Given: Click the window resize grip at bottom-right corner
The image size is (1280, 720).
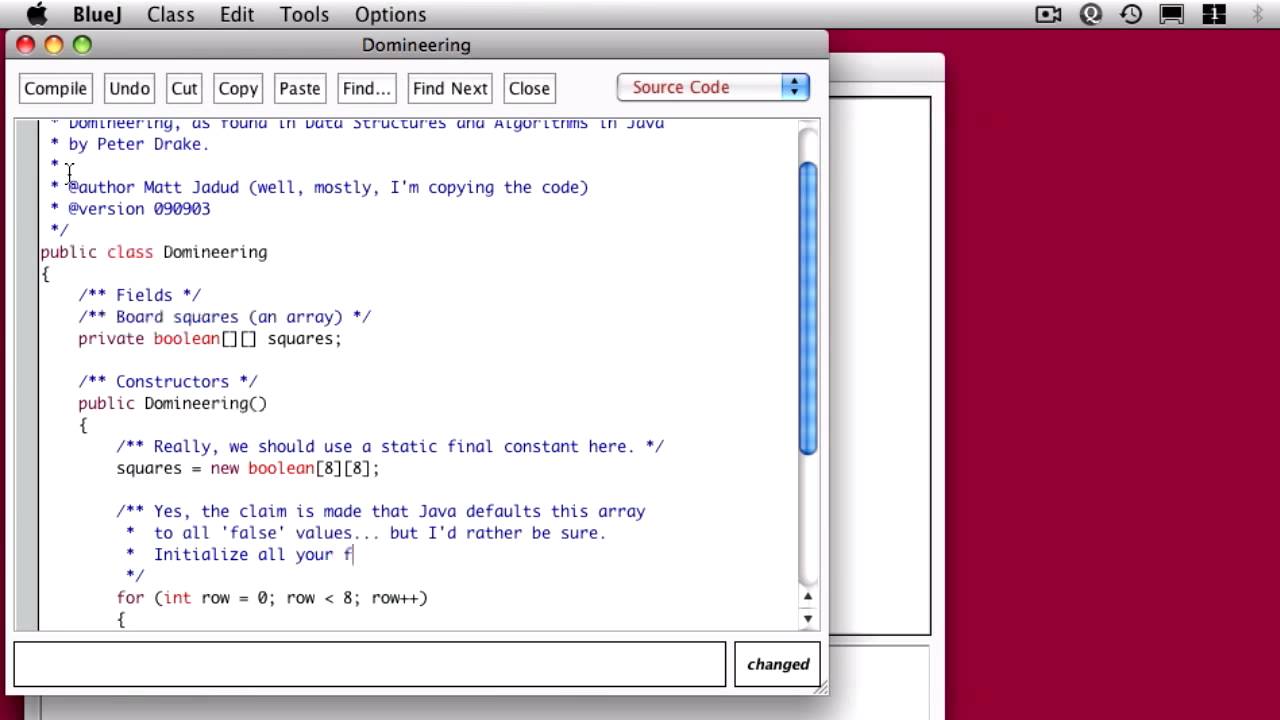Looking at the screenshot, I should tap(821, 687).
